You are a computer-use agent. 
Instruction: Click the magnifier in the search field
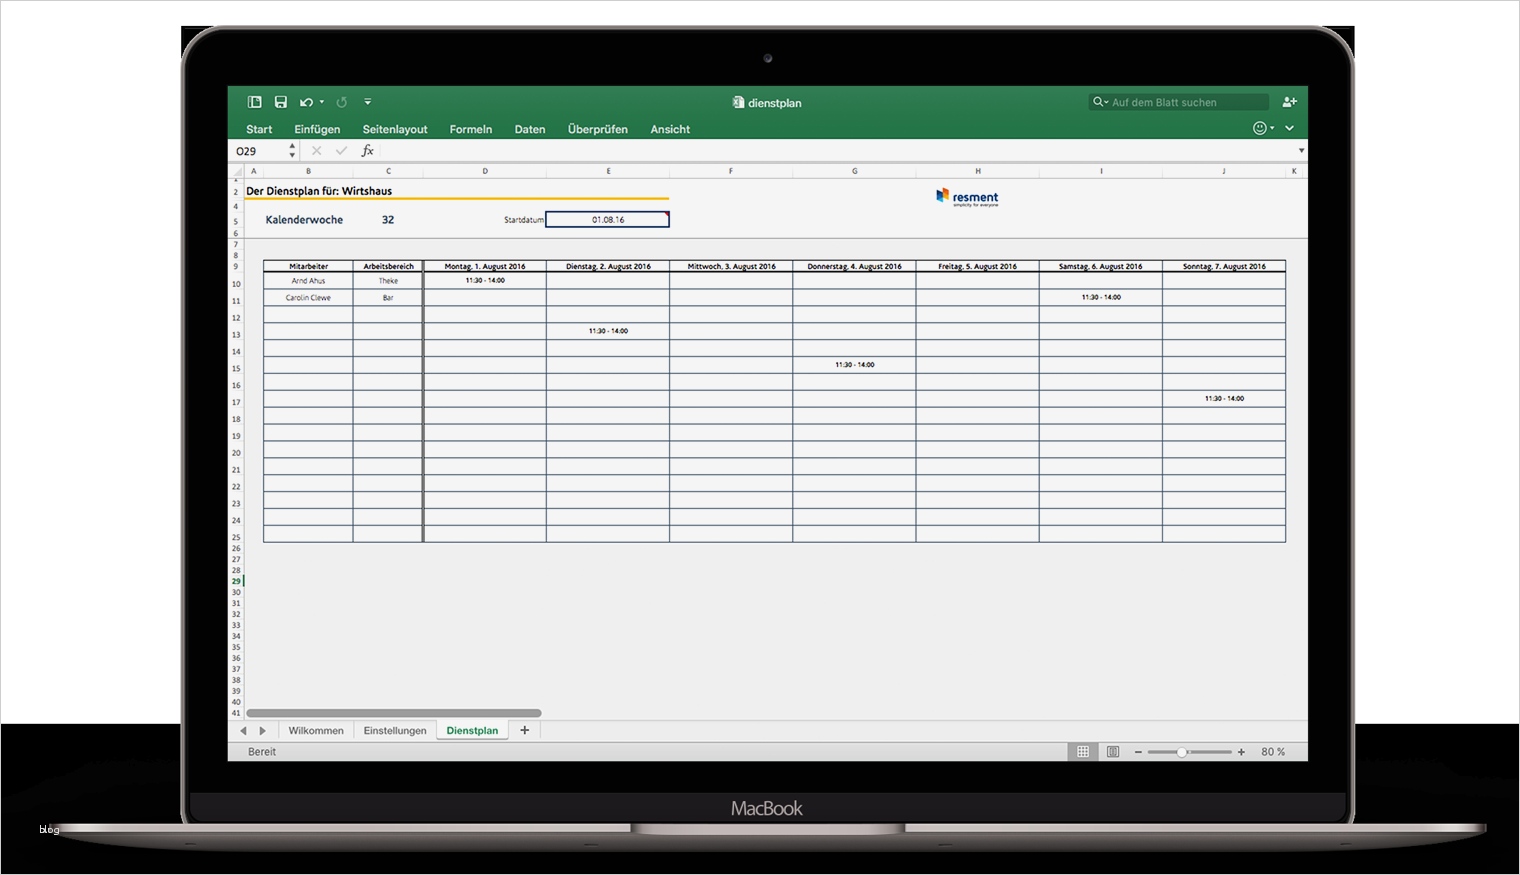pyautogui.click(x=1099, y=102)
